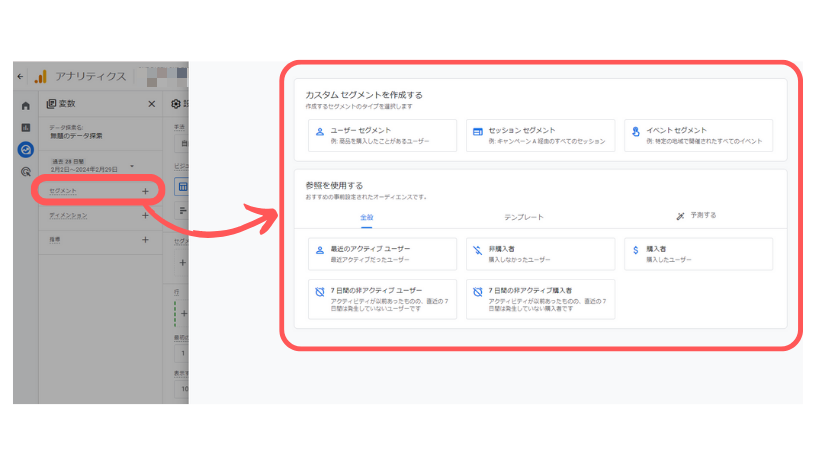Click the back arrow beside Analytics logo
The image size is (816, 466).
[20, 77]
